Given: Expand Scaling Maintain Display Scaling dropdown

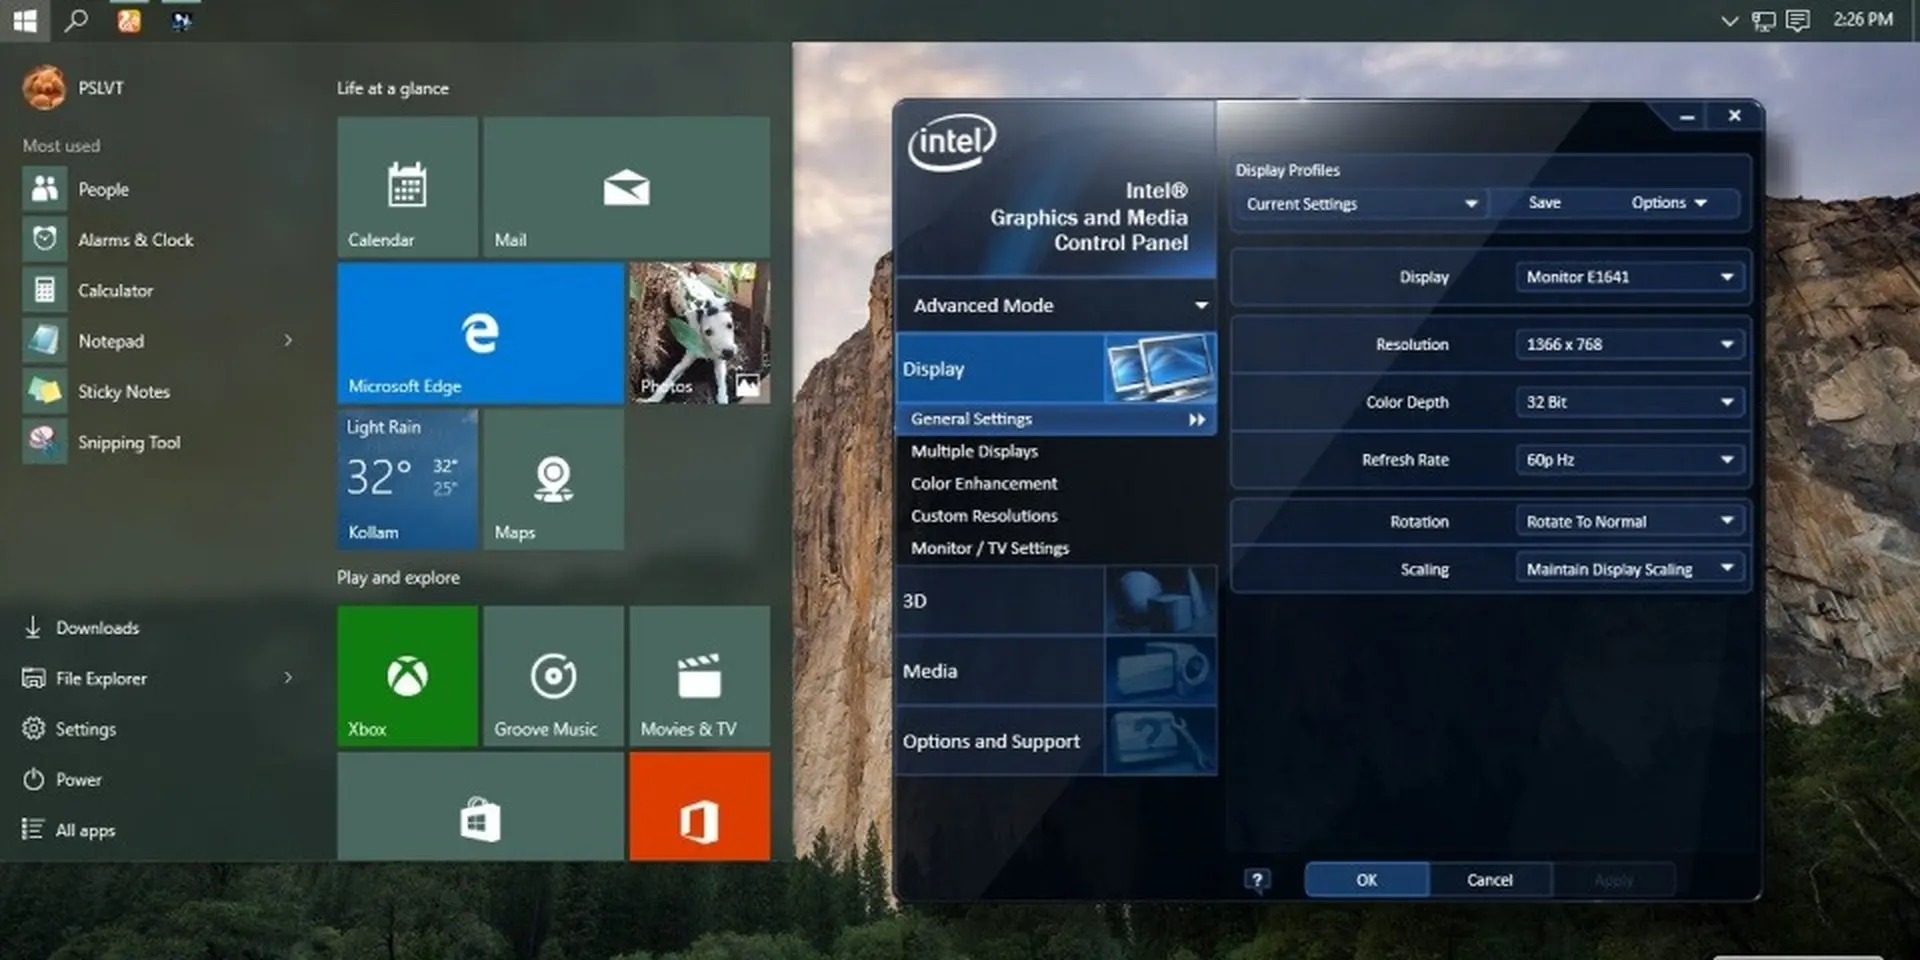Looking at the screenshot, I should coord(1630,569).
